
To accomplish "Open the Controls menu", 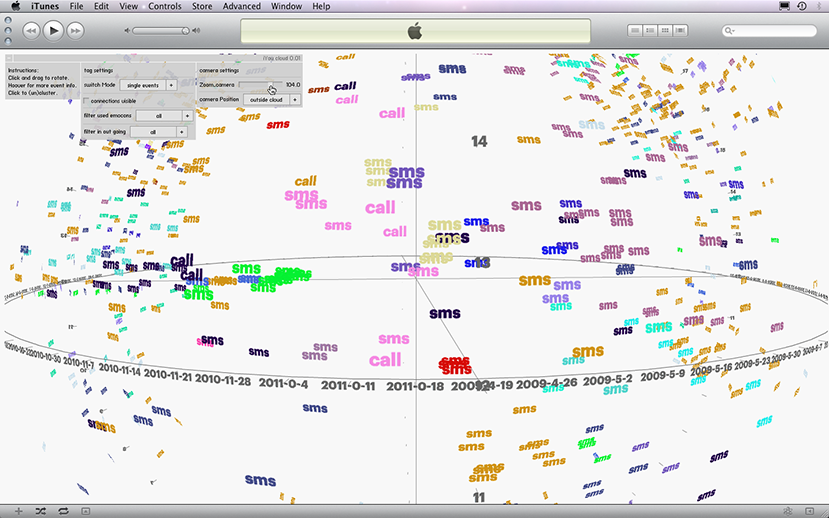I will point(165,6).
